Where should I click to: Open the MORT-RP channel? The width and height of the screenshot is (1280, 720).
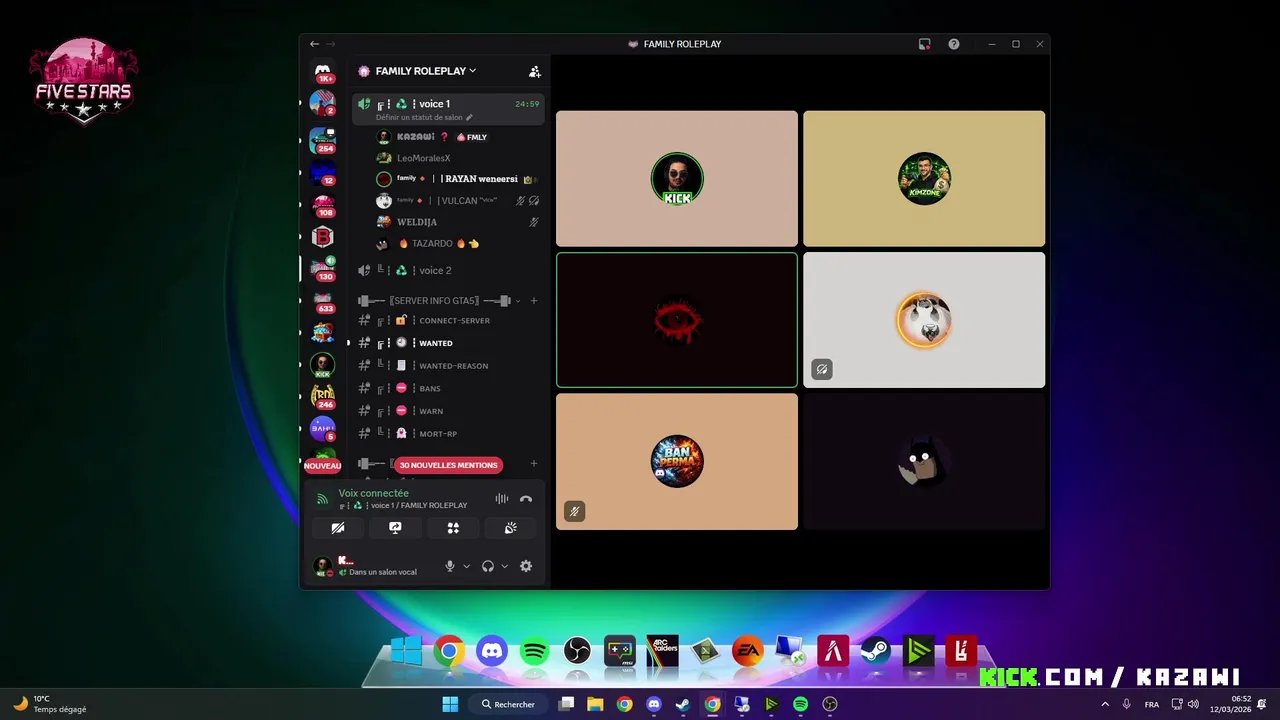[x=448, y=433]
